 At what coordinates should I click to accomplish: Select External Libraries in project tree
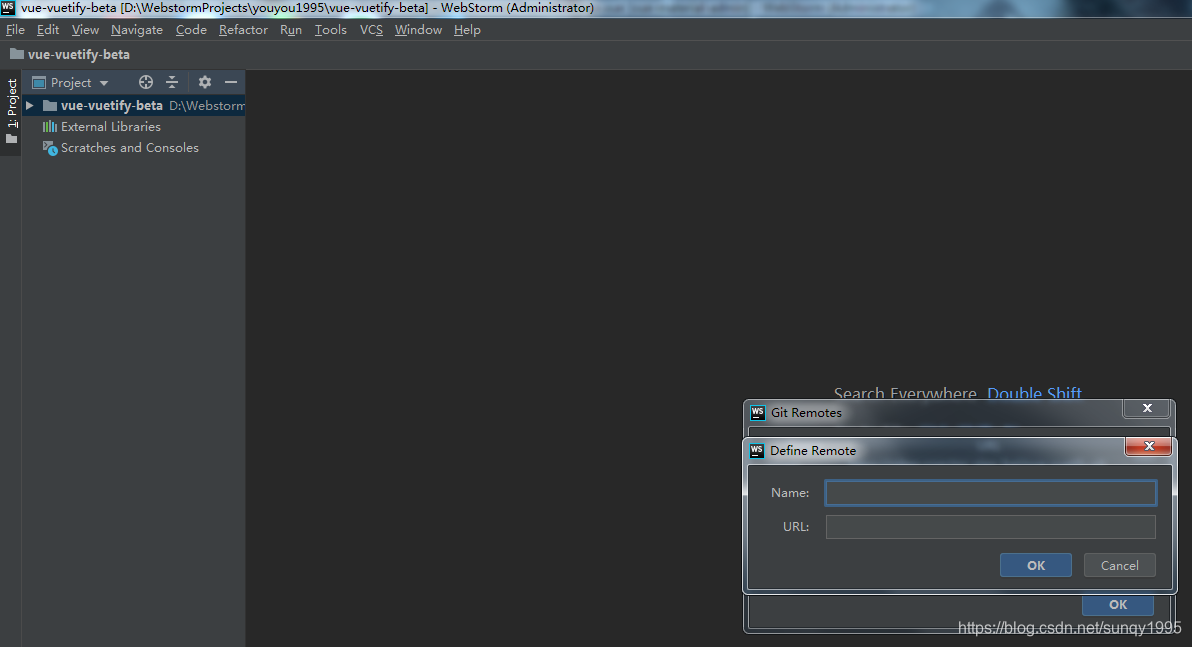(x=111, y=127)
